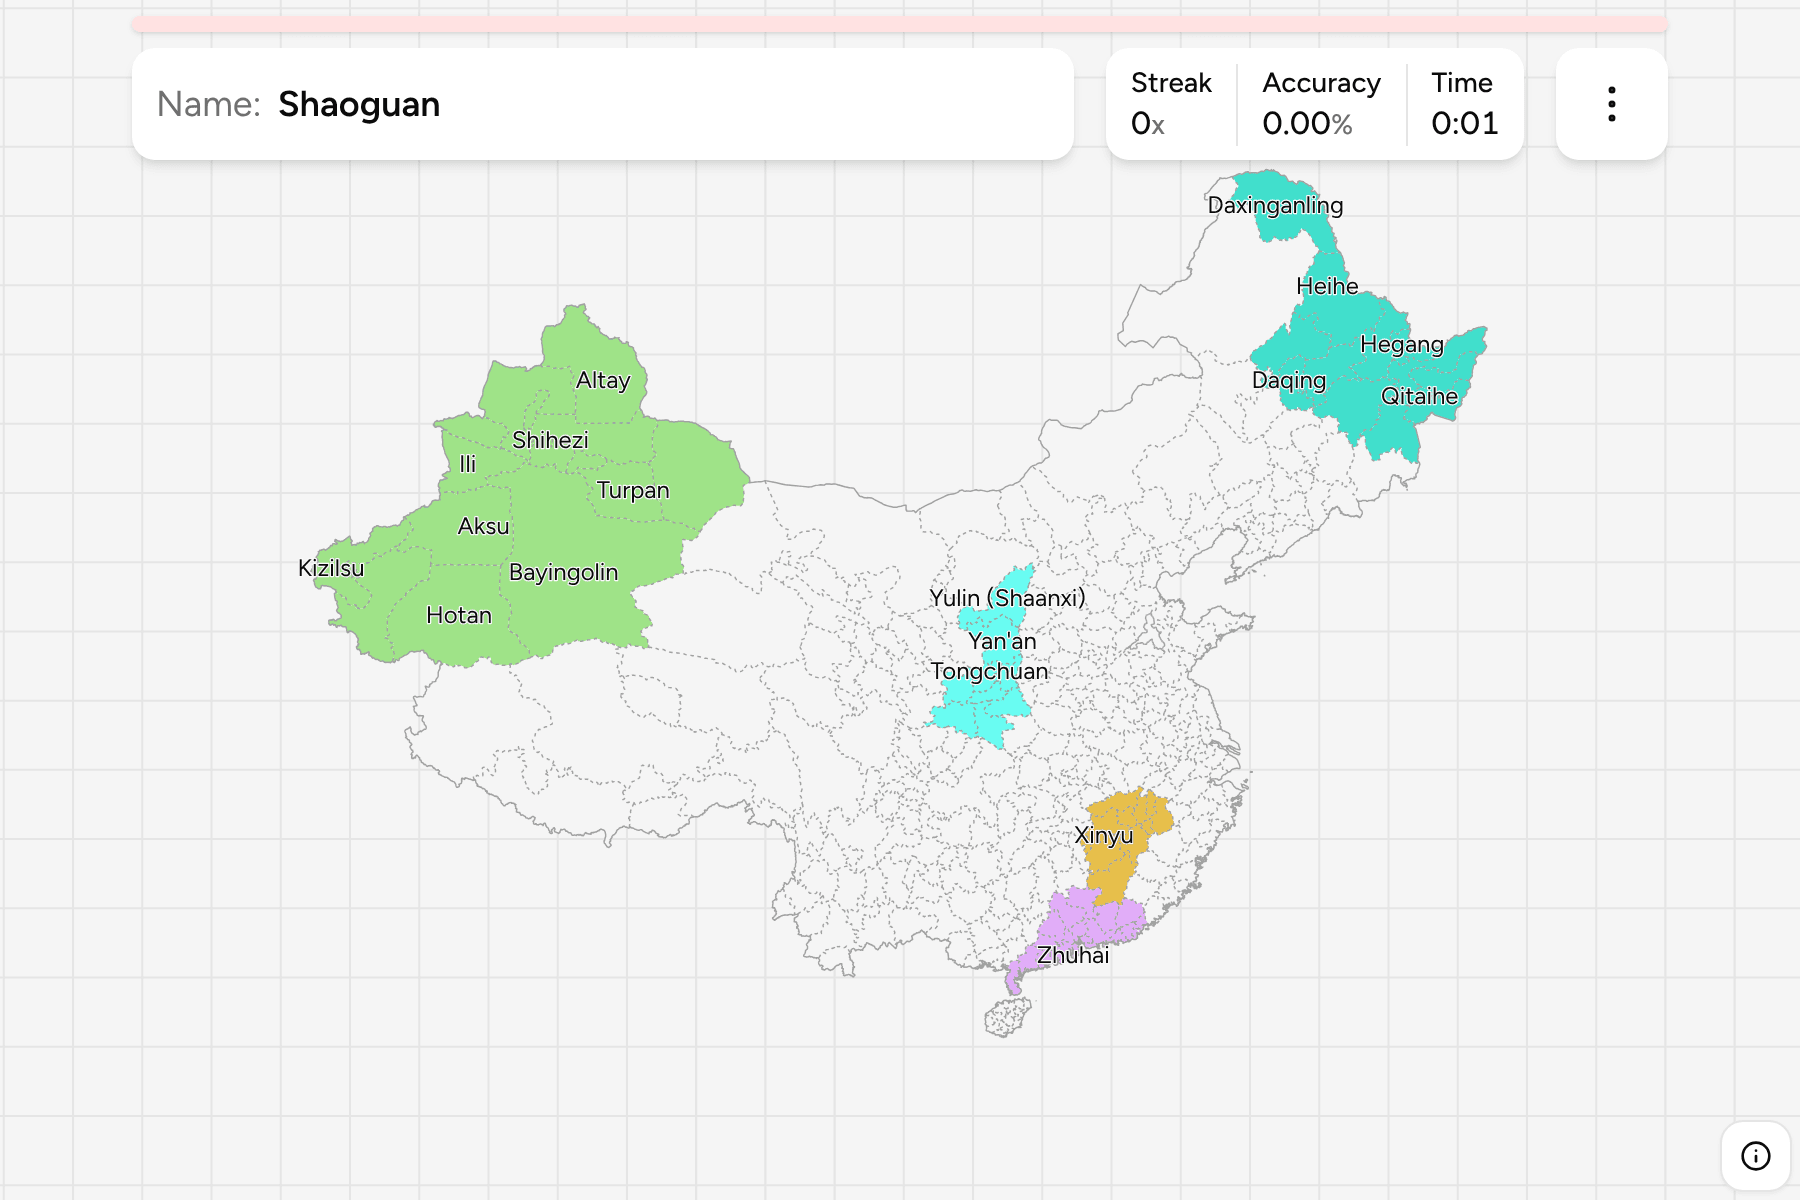
Task: Select the Daqing label
Action: (1289, 381)
